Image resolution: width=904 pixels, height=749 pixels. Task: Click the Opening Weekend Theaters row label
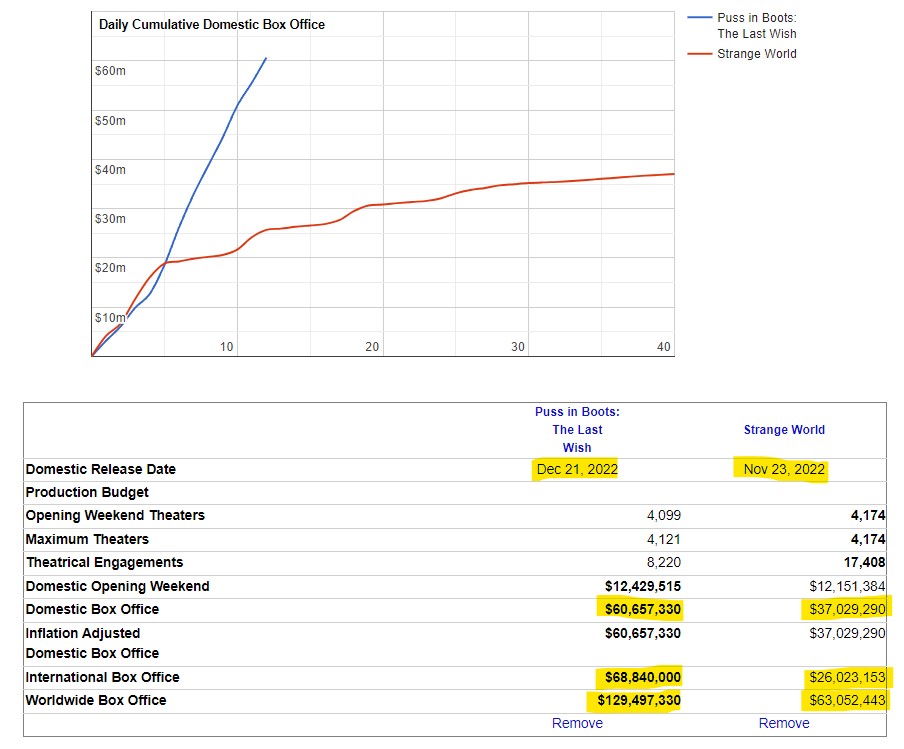coord(115,515)
